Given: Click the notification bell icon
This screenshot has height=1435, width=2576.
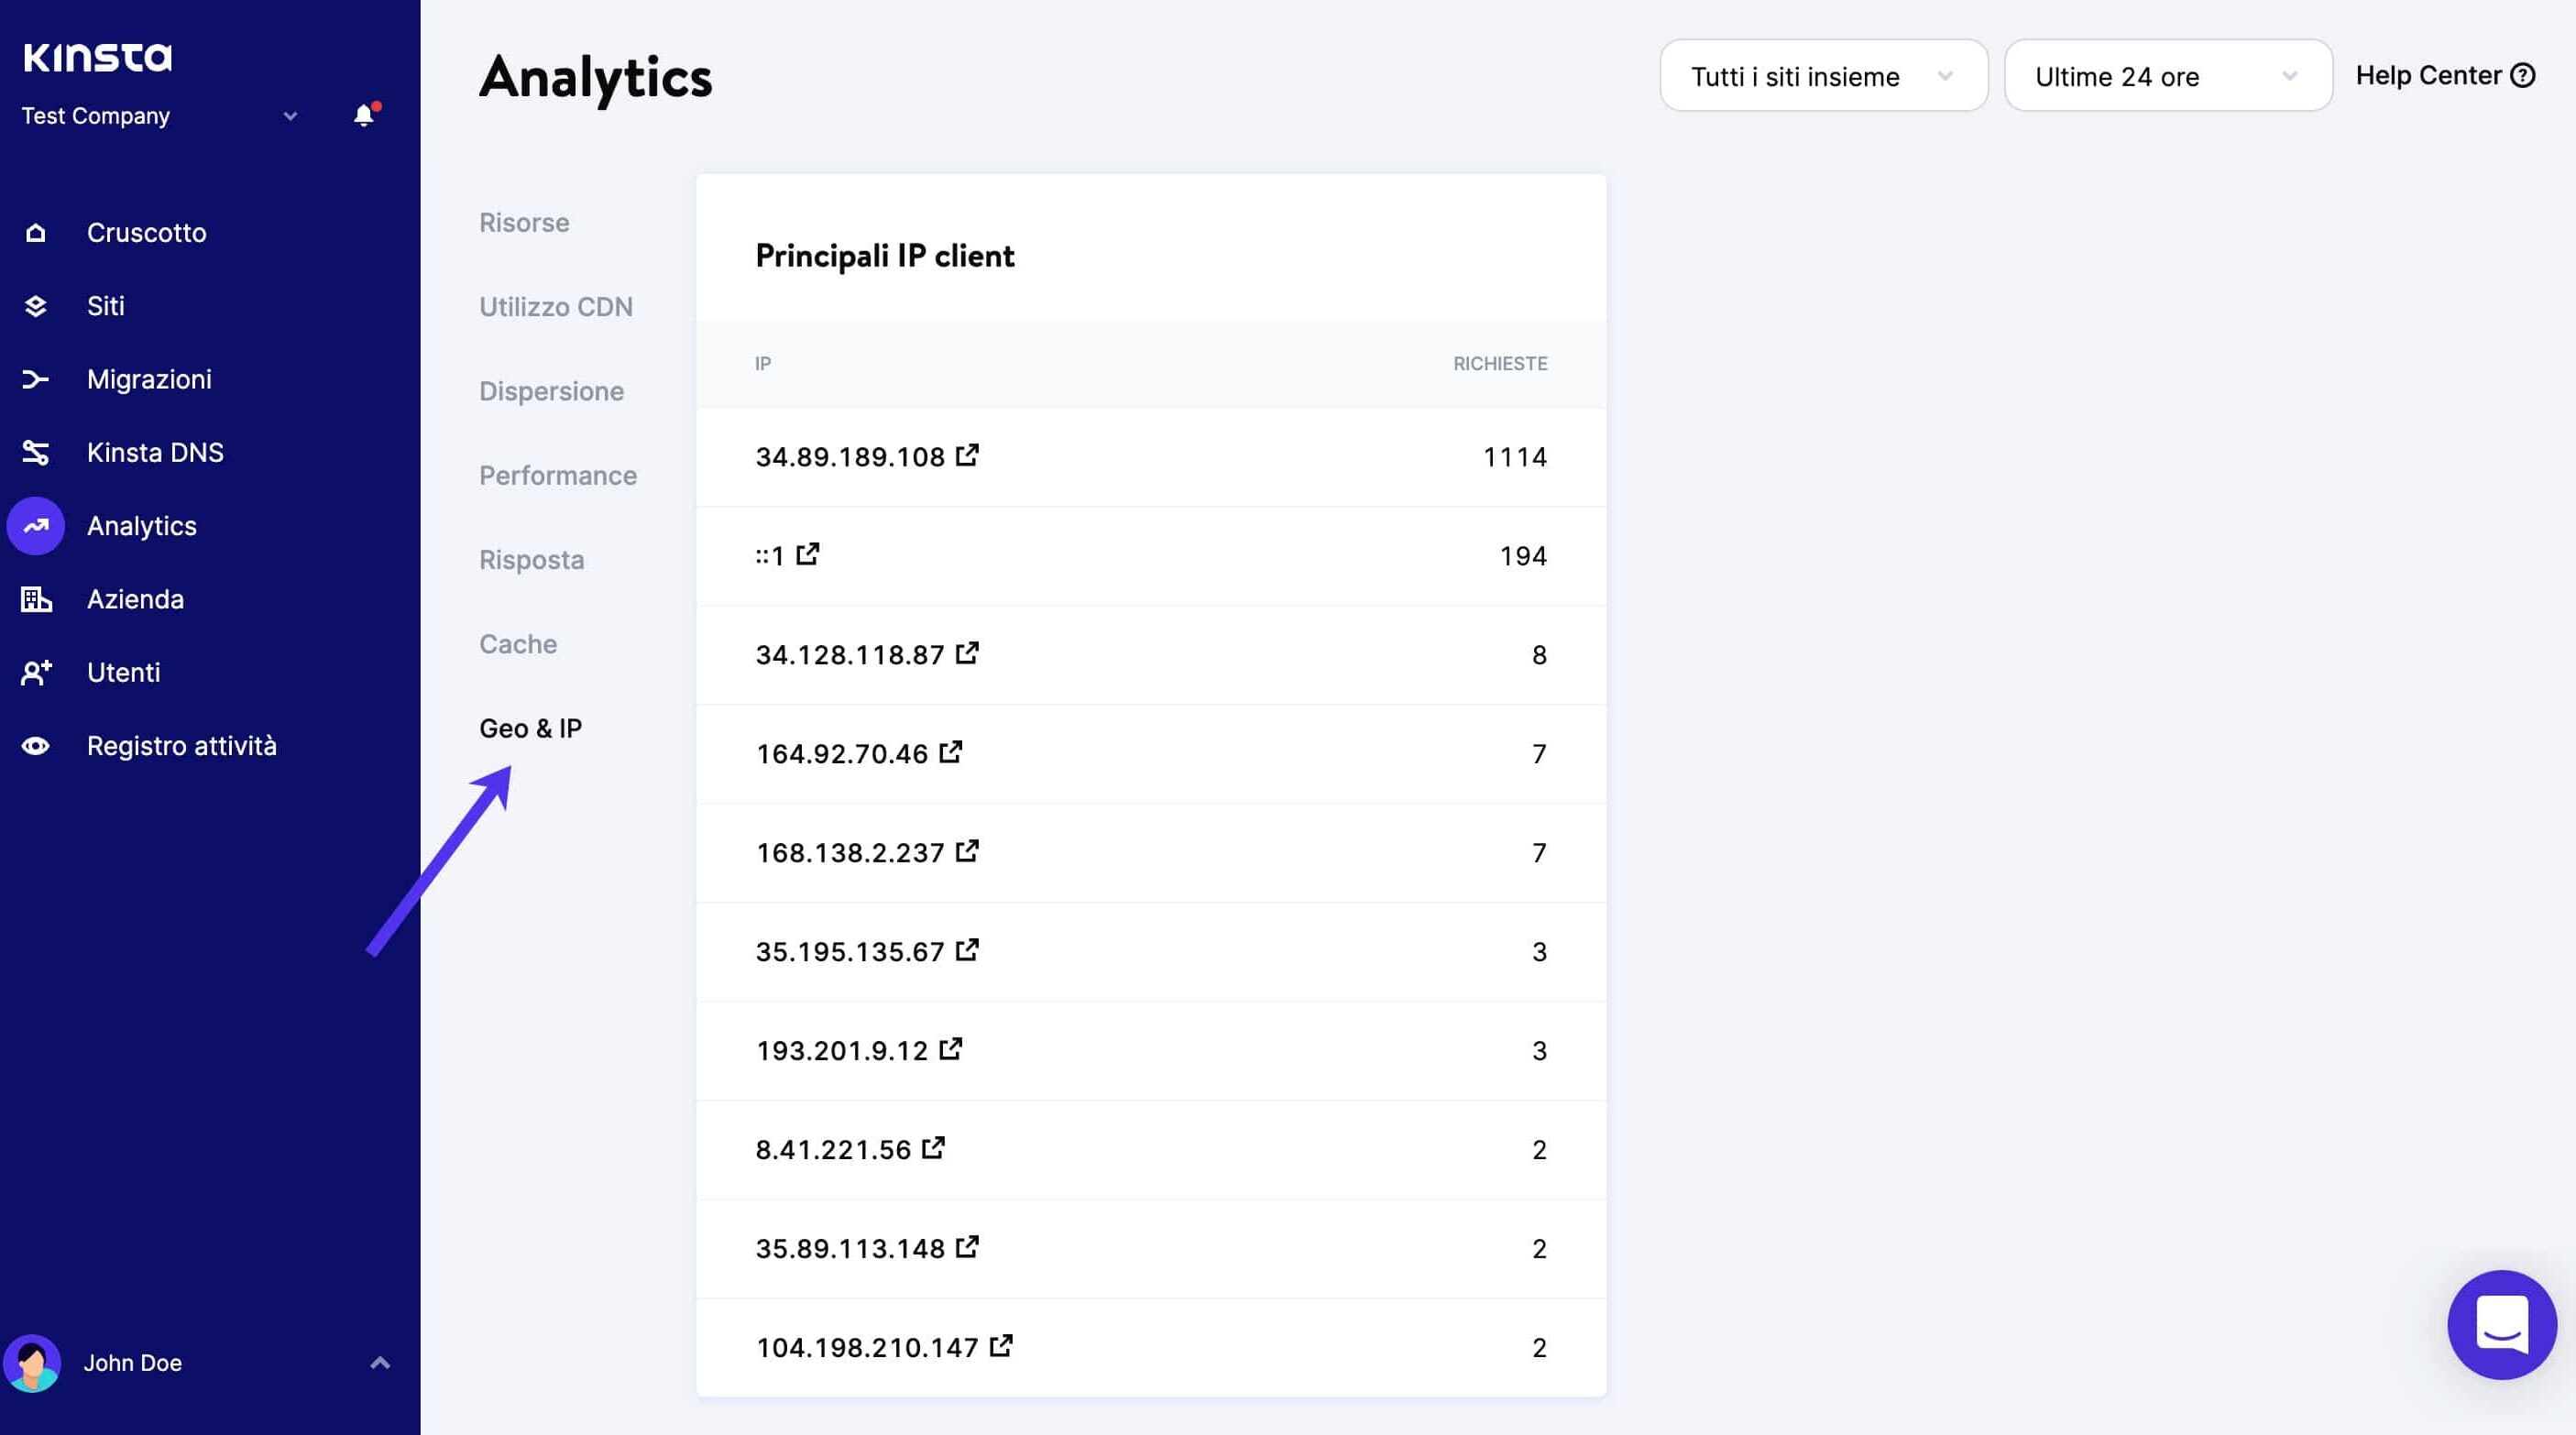Looking at the screenshot, I should (364, 115).
